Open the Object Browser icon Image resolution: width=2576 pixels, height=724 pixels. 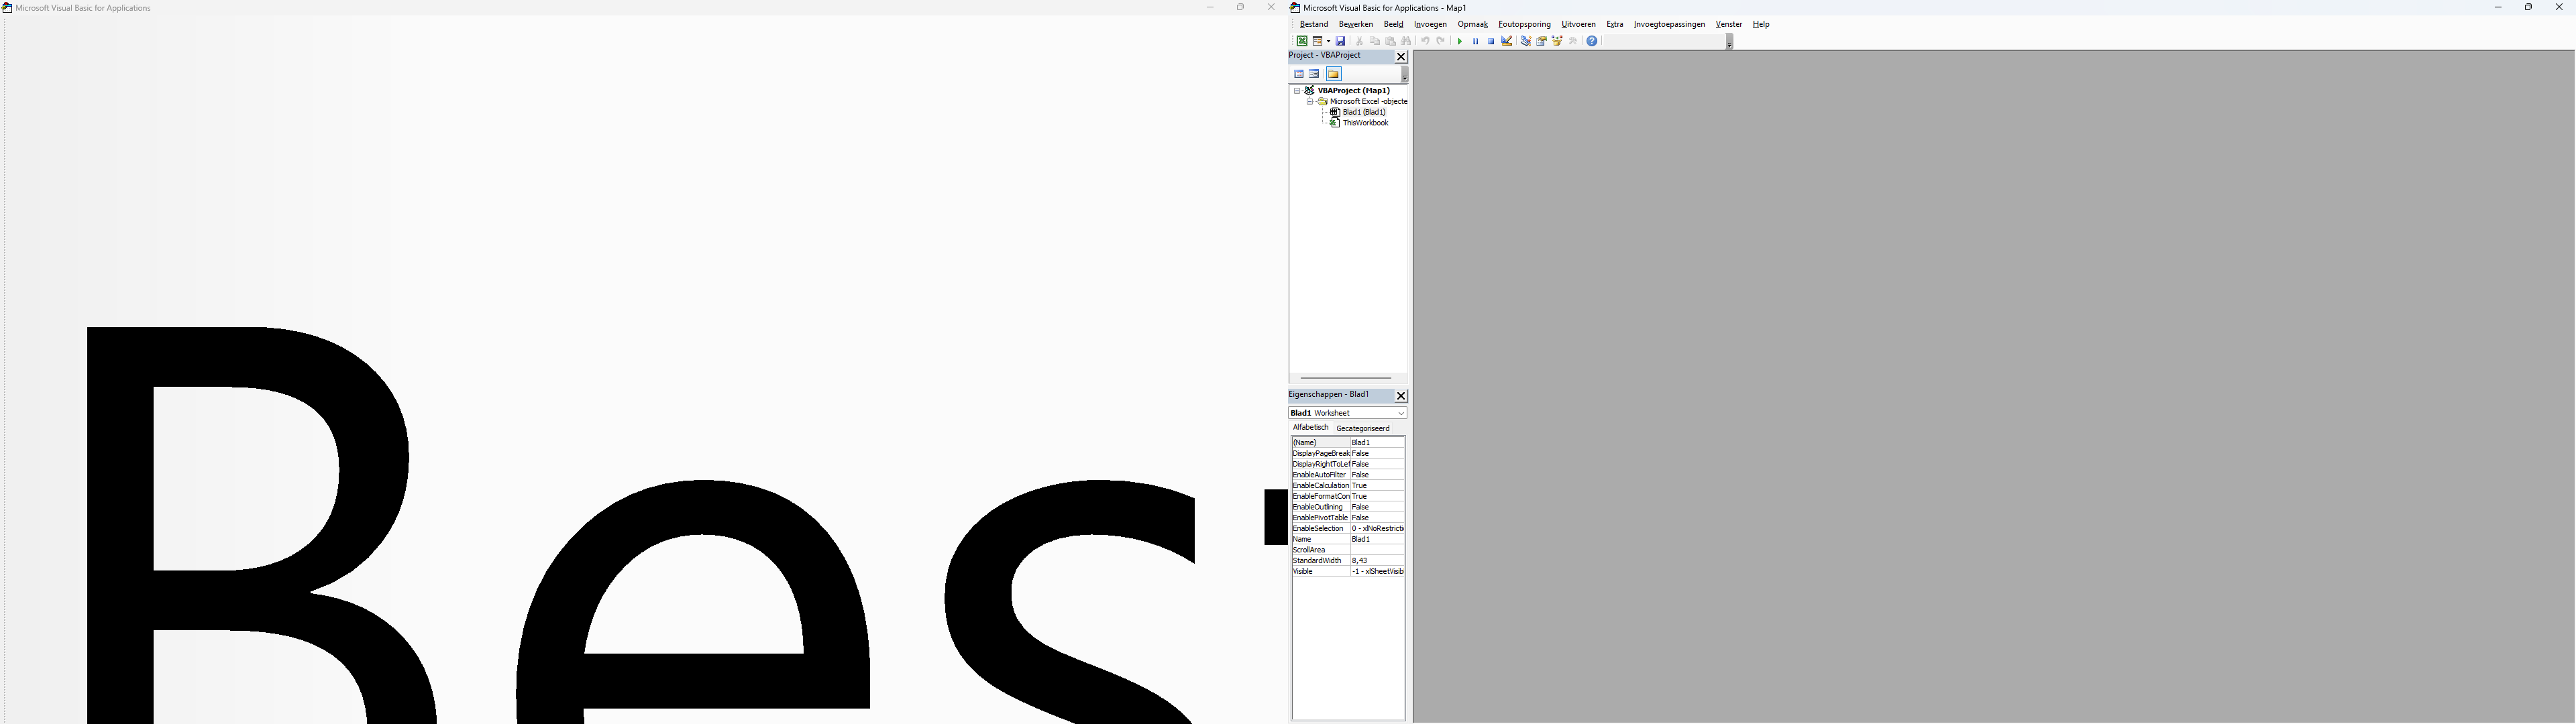(1557, 41)
